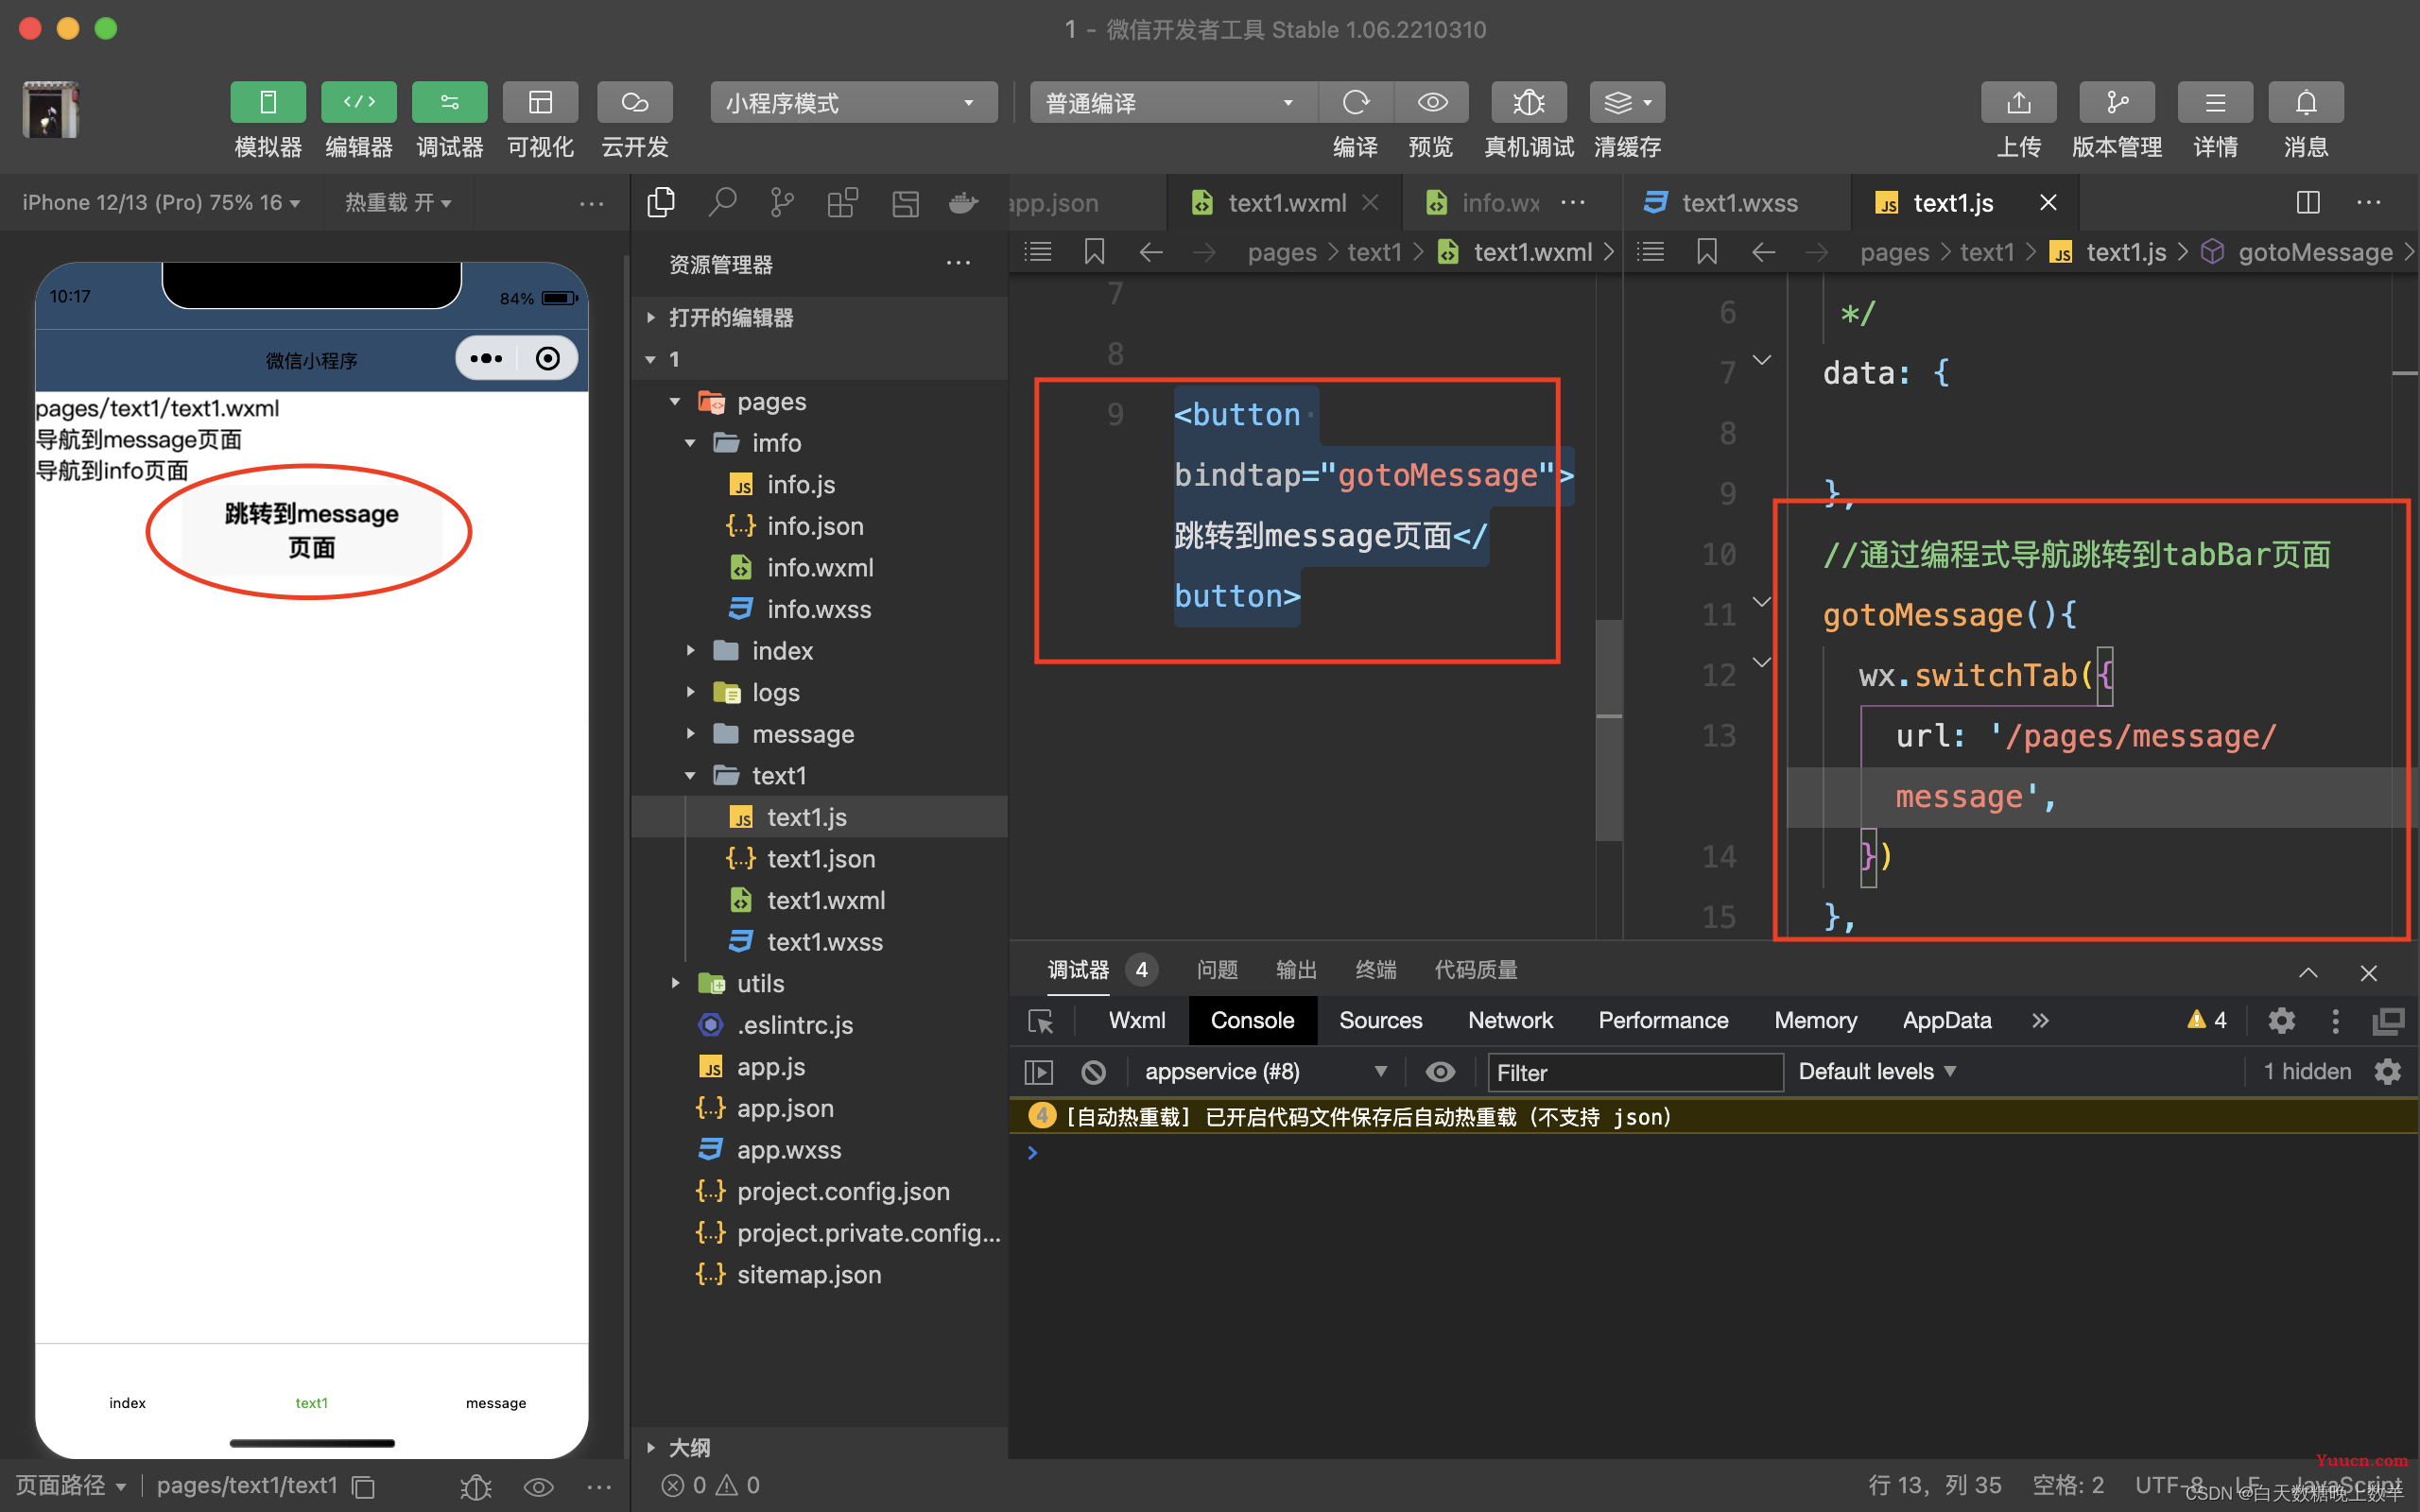Screen dimensions: 2420x1512
Task: Switch to the 终端 terminal tab
Action: click(1376, 970)
